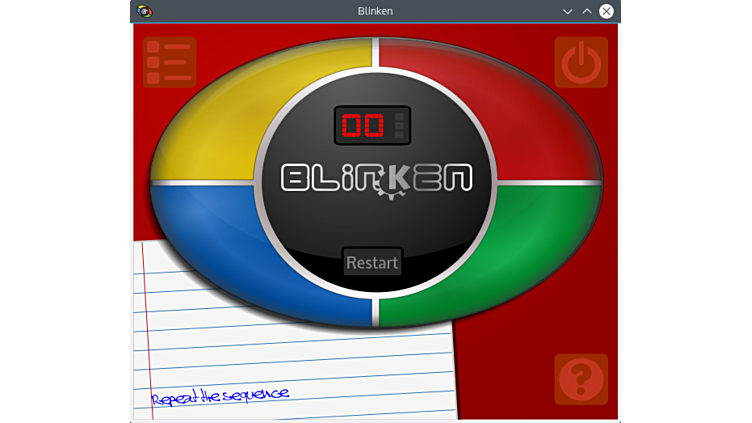Click the power quit icon

tap(581, 62)
